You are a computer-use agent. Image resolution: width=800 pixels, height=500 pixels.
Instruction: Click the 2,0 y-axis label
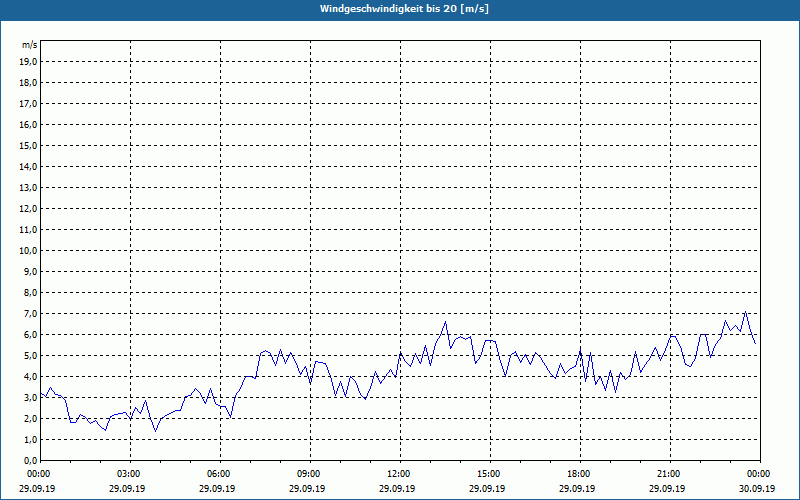(x=31, y=419)
